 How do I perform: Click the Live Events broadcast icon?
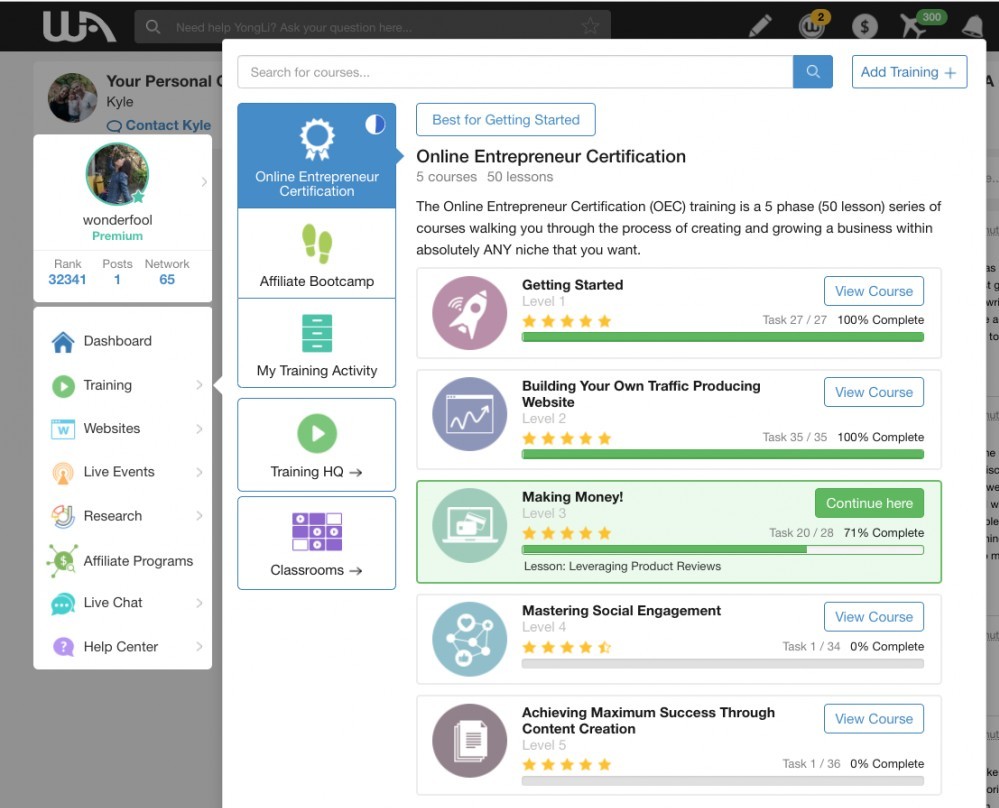[63, 473]
